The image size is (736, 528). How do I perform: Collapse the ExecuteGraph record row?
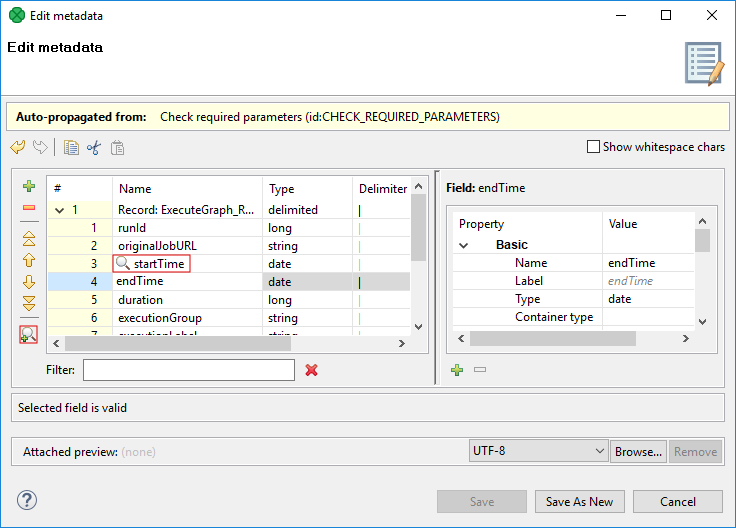pyautogui.click(x=61, y=210)
